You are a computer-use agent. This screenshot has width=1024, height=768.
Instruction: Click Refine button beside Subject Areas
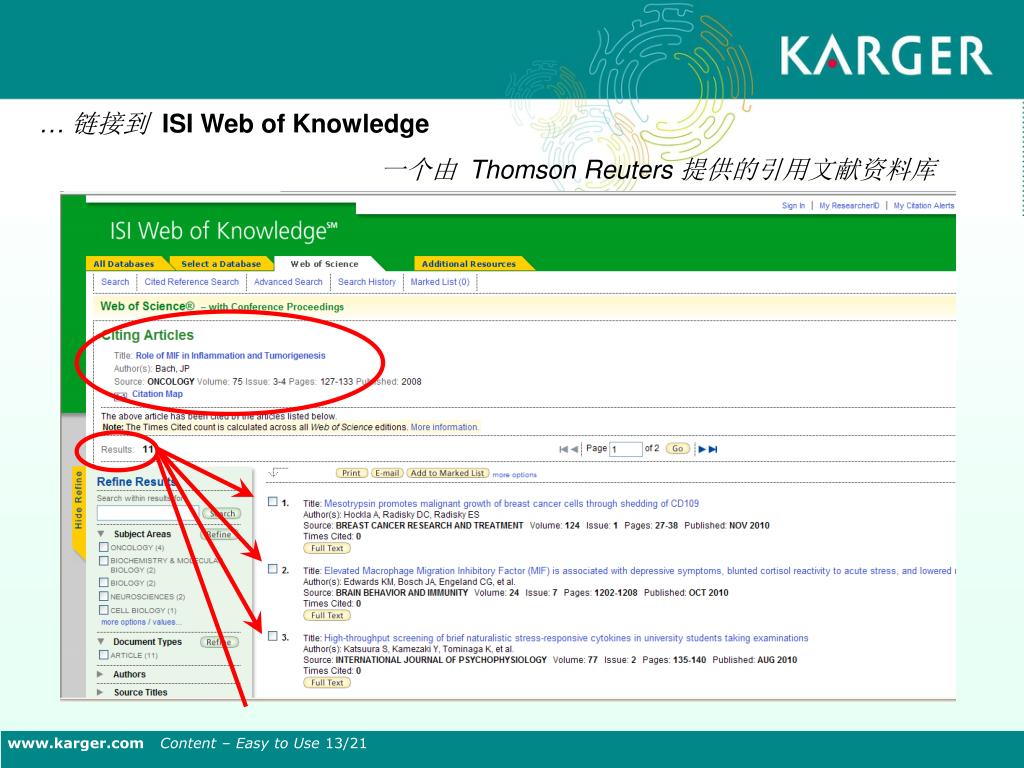219,534
